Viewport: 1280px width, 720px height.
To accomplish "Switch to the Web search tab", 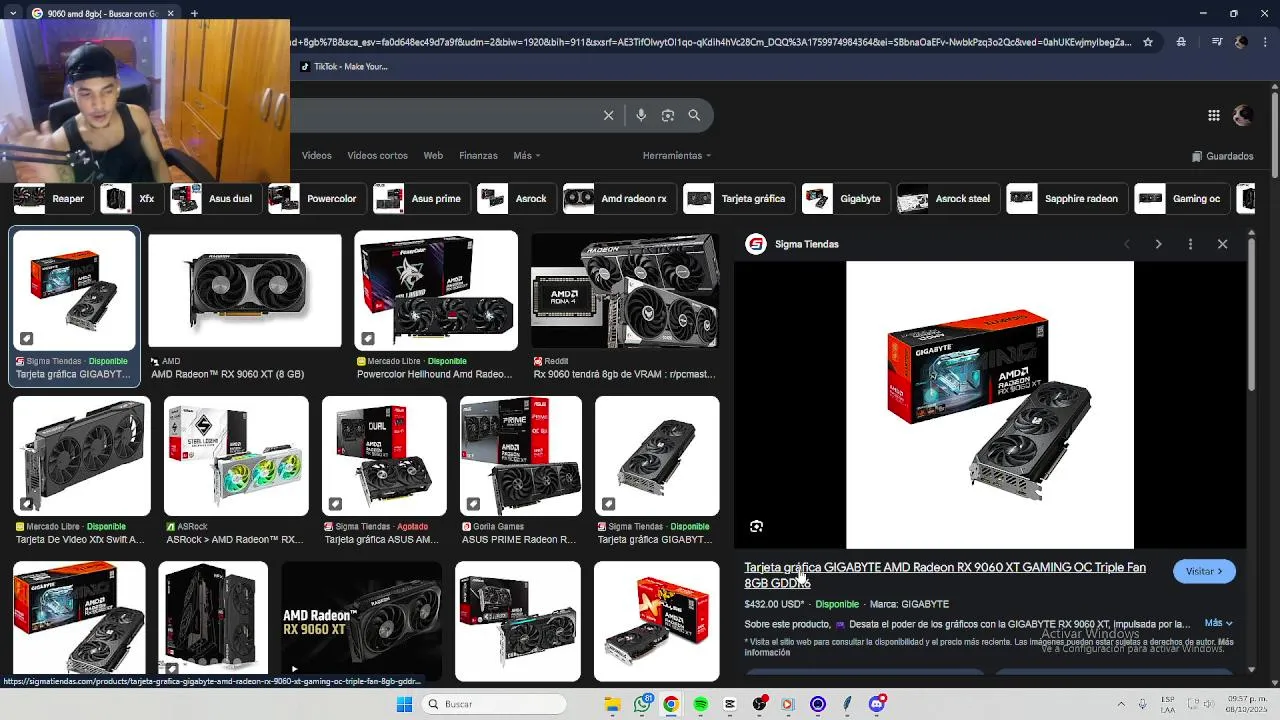I will tap(433, 156).
